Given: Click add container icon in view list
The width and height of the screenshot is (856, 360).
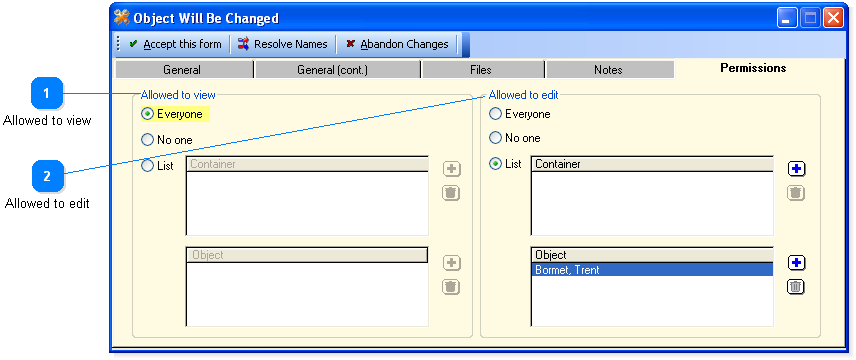Looking at the screenshot, I should [x=451, y=169].
